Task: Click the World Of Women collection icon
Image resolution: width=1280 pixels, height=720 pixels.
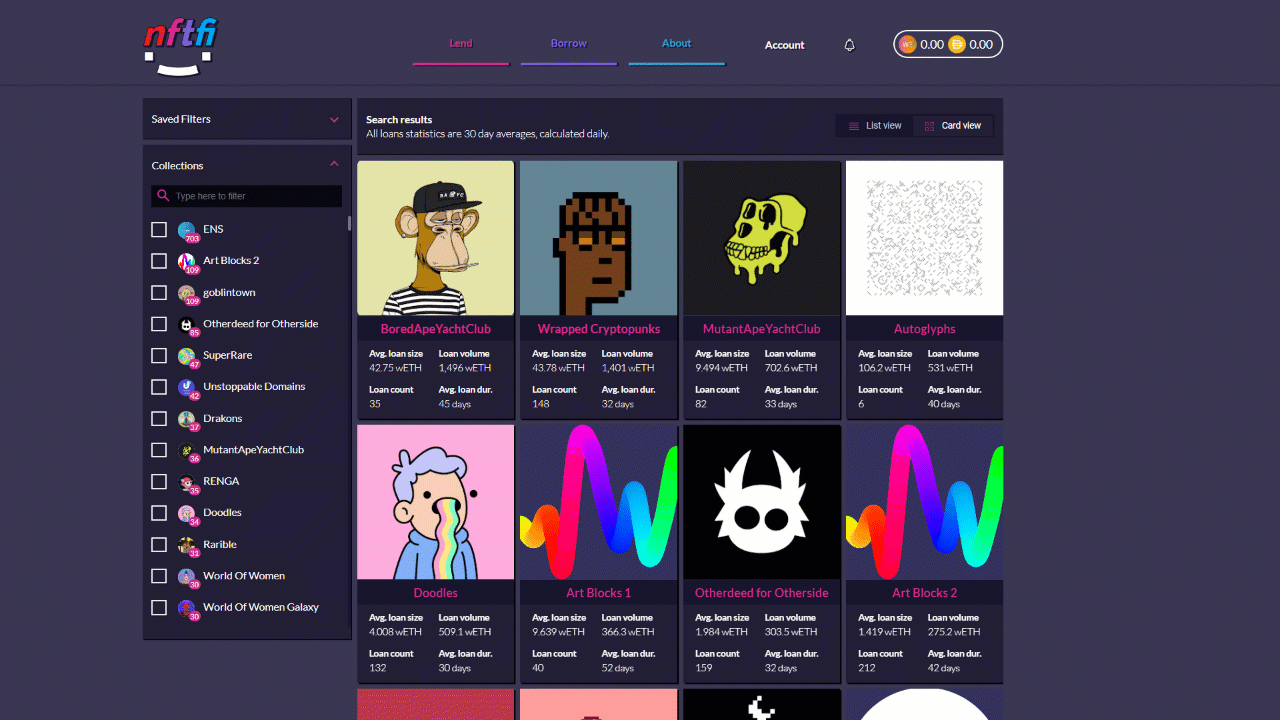Action: coord(187,577)
